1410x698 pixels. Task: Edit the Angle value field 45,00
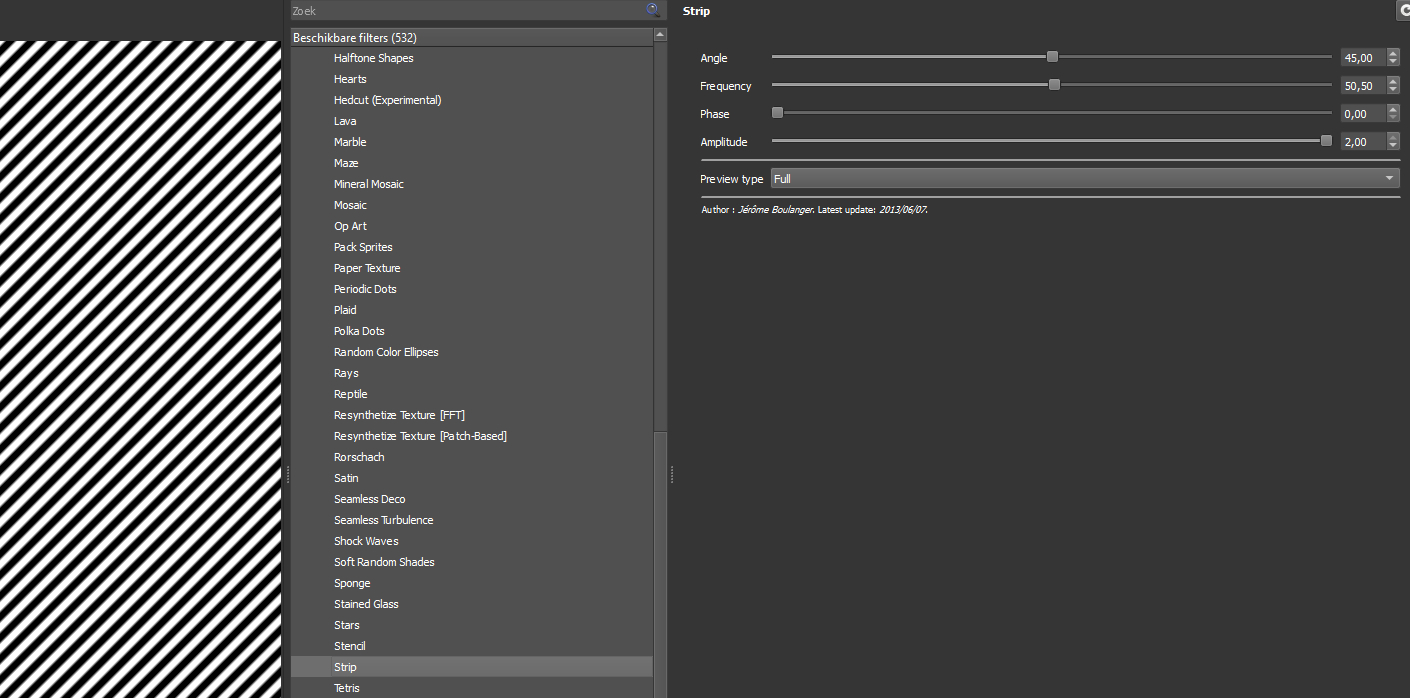point(1363,58)
